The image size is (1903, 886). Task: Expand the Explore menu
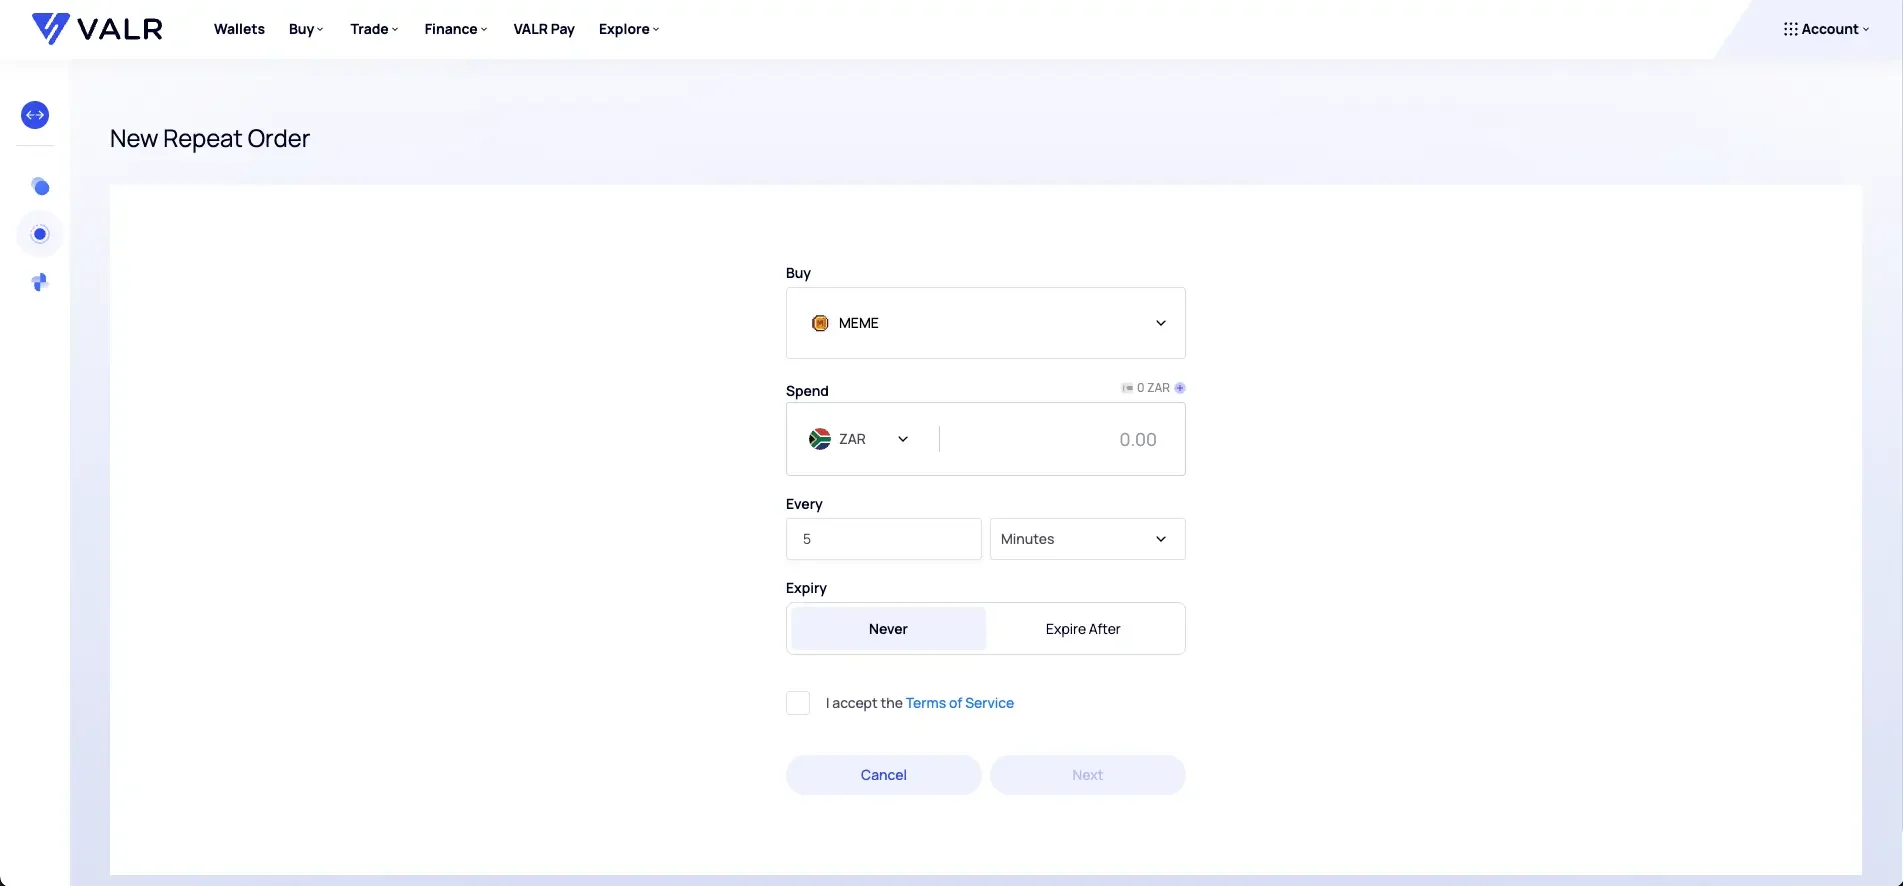tap(629, 29)
